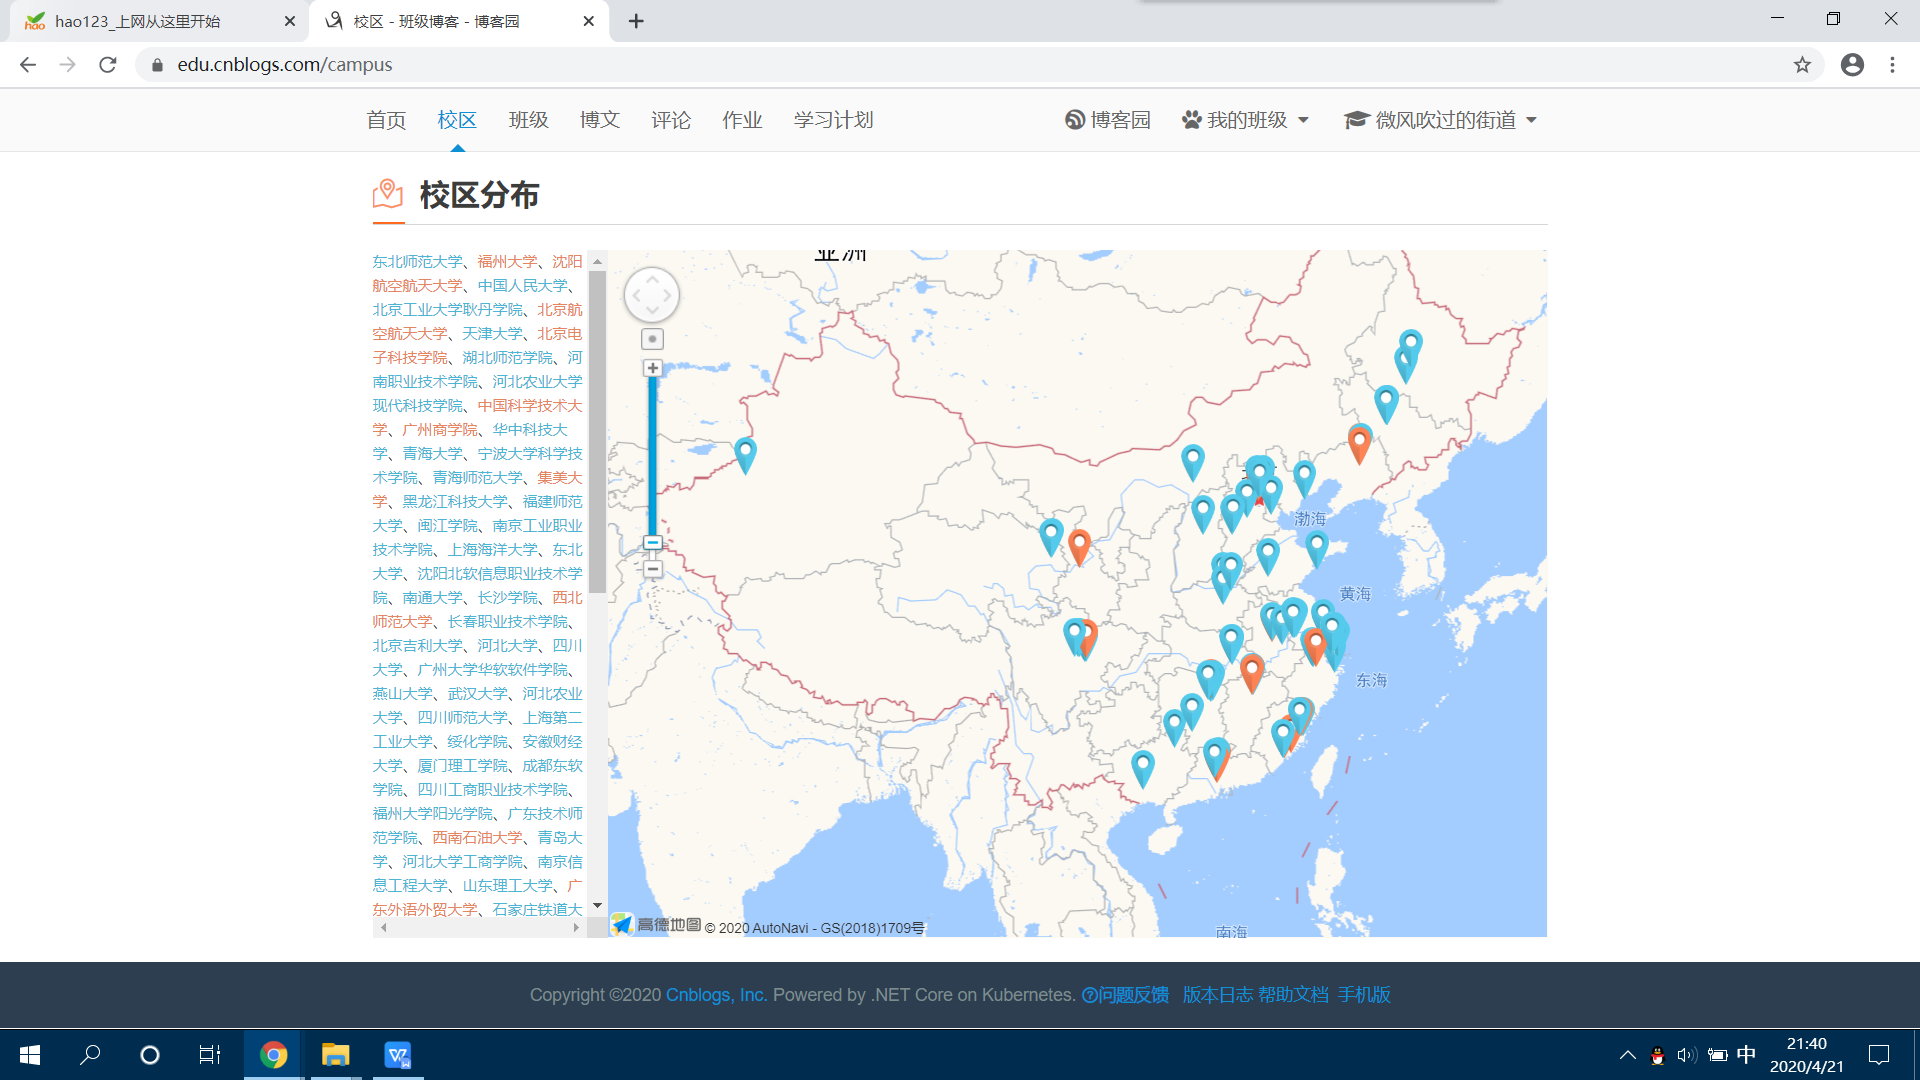Expand the 微风吹过的街道 user dropdown
The width and height of the screenshot is (1920, 1080).
coord(1440,120)
